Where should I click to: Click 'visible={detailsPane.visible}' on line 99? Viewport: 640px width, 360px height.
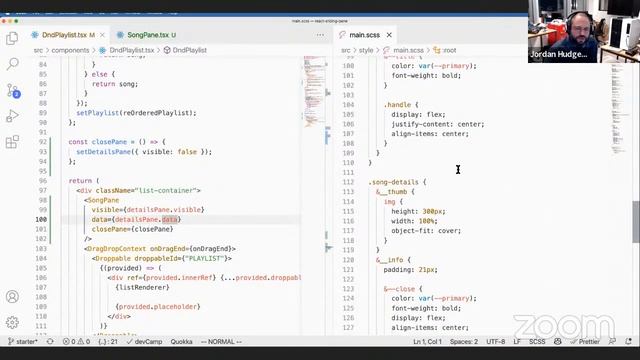pos(148,210)
